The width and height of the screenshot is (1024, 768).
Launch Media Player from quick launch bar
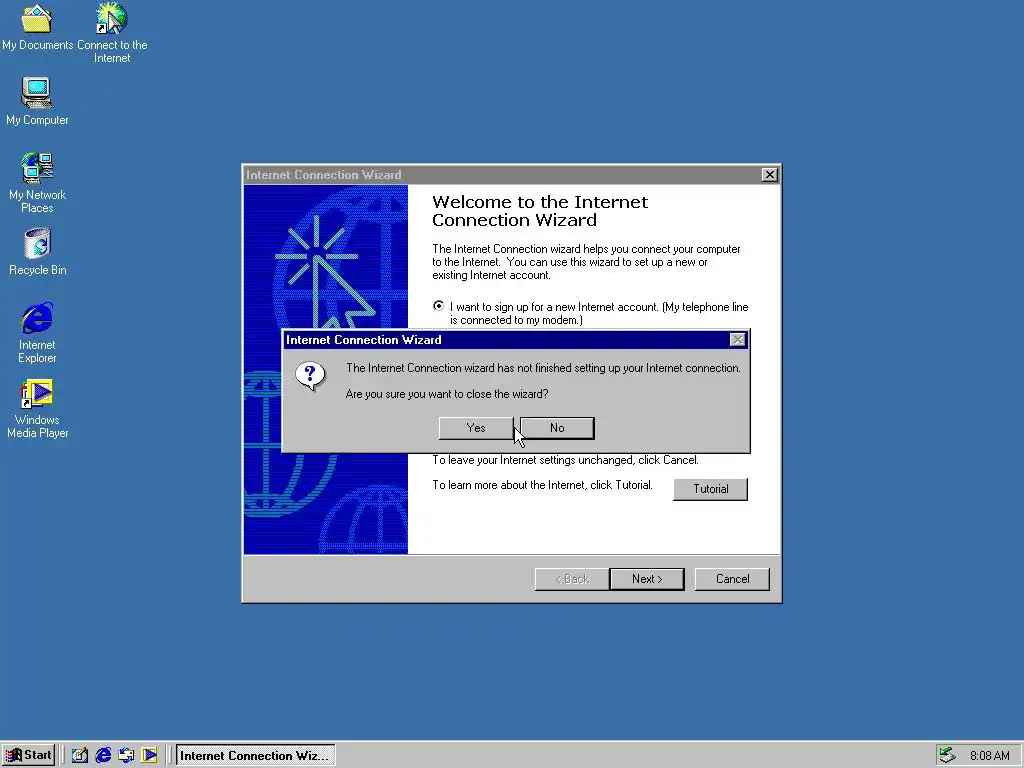point(150,756)
